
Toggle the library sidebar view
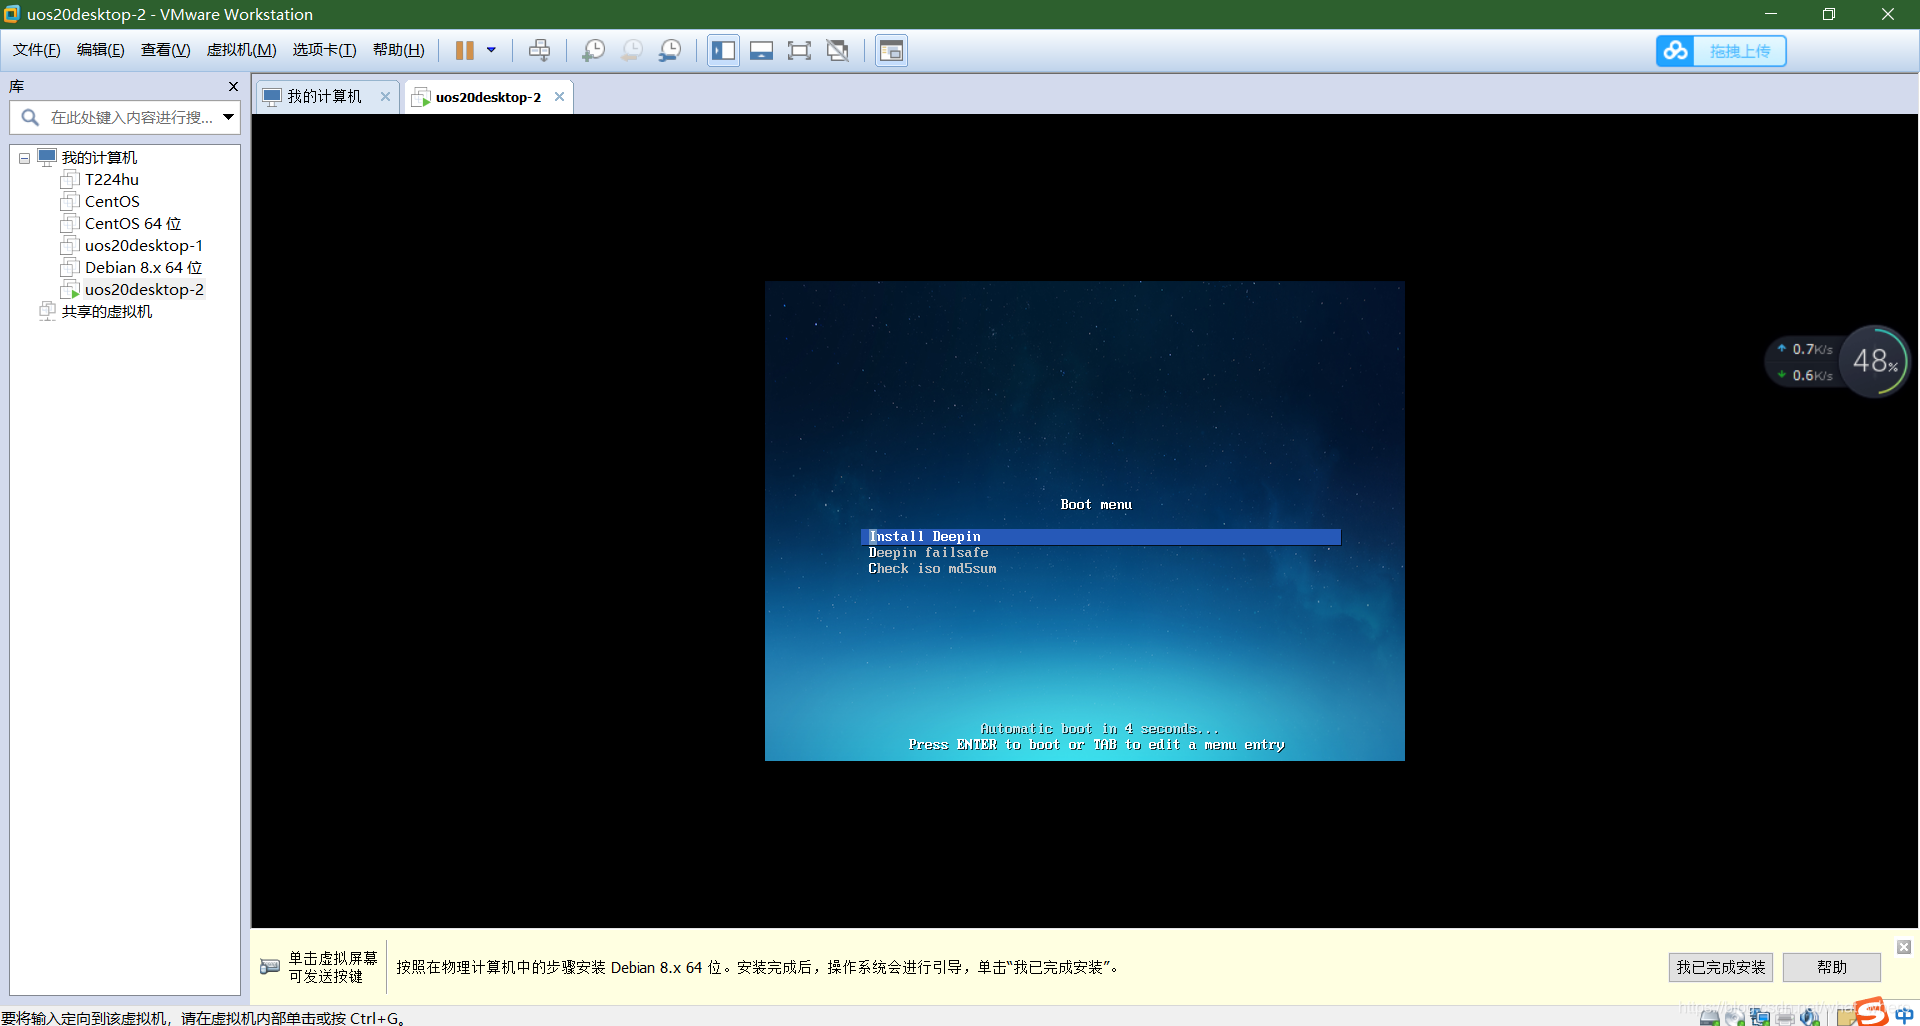click(x=723, y=50)
